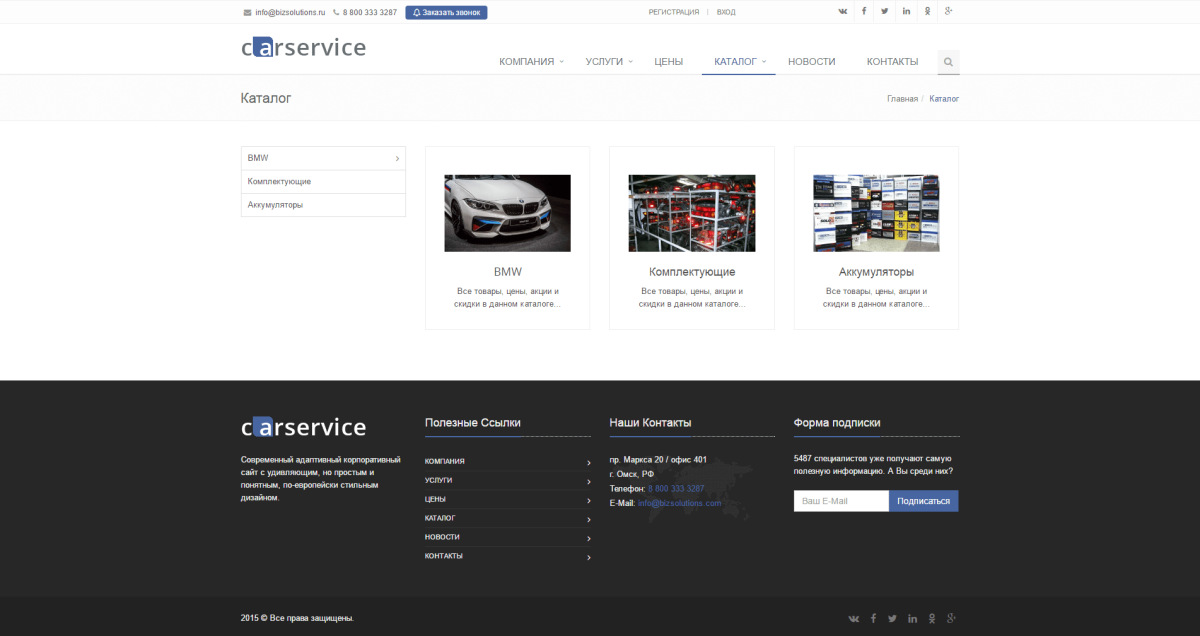The width and height of the screenshot is (1200, 636).
Task: Open the Facebook icon in the top bar
Action: tap(863, 11)
